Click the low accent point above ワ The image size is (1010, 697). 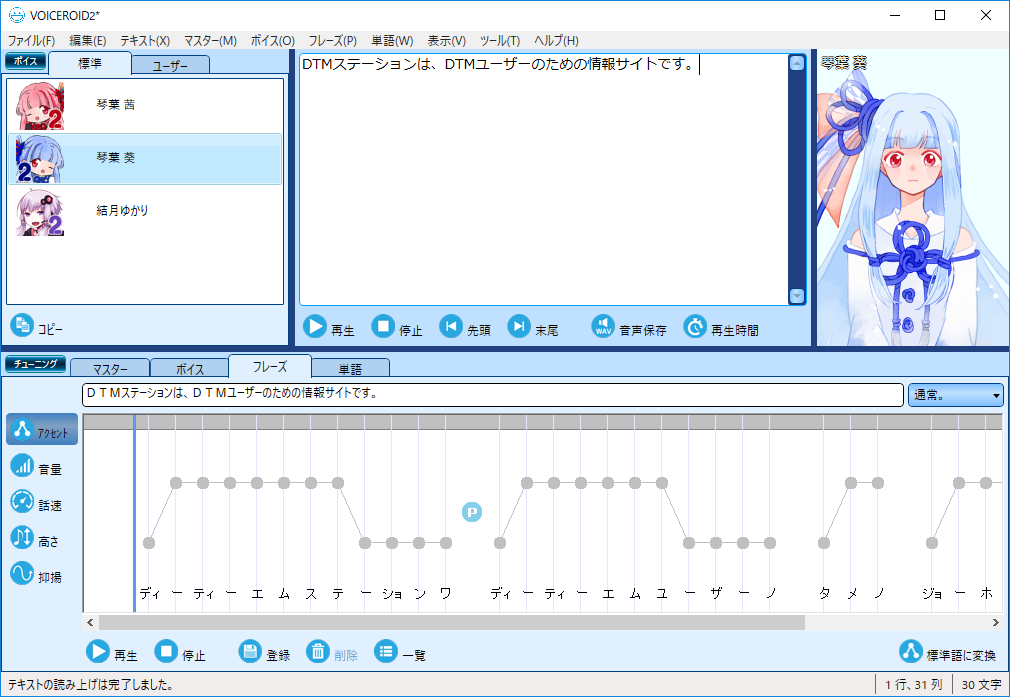tap(446, 543)
